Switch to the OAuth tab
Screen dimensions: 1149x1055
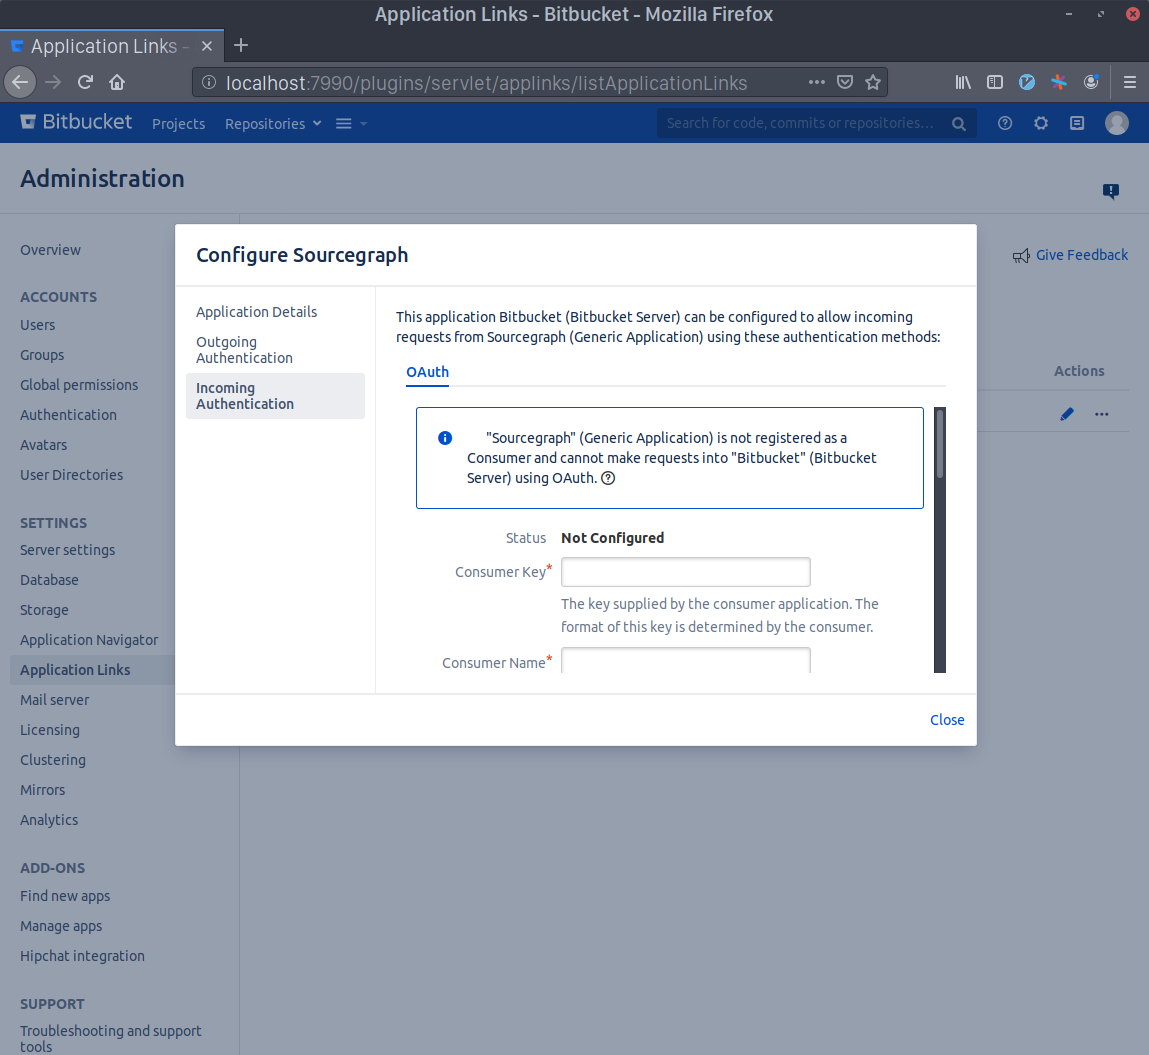(427, 372)
